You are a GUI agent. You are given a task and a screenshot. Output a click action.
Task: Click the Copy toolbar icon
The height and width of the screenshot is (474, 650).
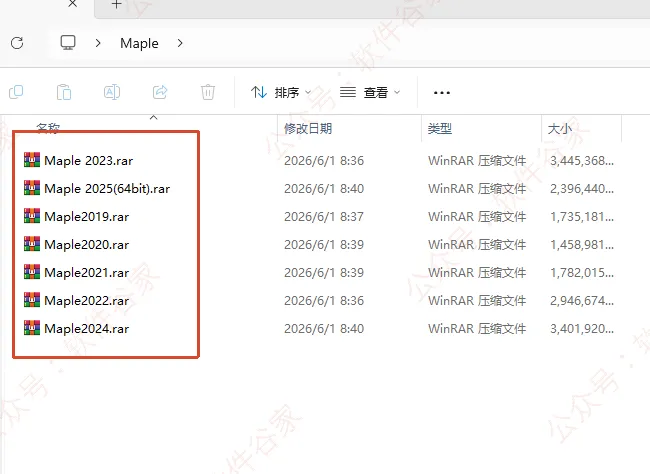tap(16, 92)
